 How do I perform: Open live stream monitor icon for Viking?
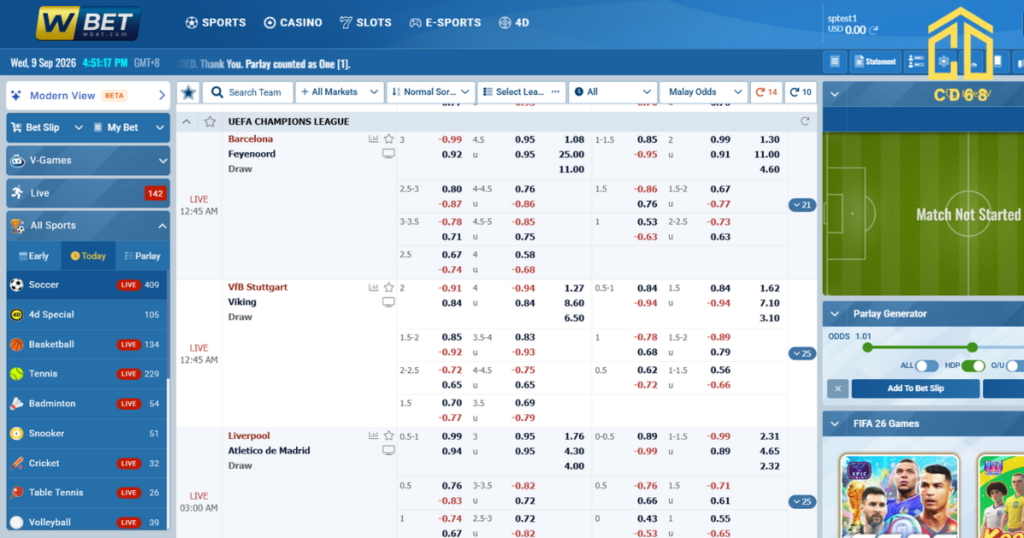389,302
